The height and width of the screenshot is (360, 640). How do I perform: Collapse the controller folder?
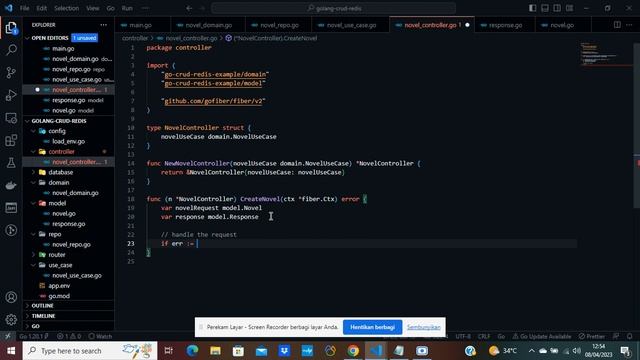[61, 151]
